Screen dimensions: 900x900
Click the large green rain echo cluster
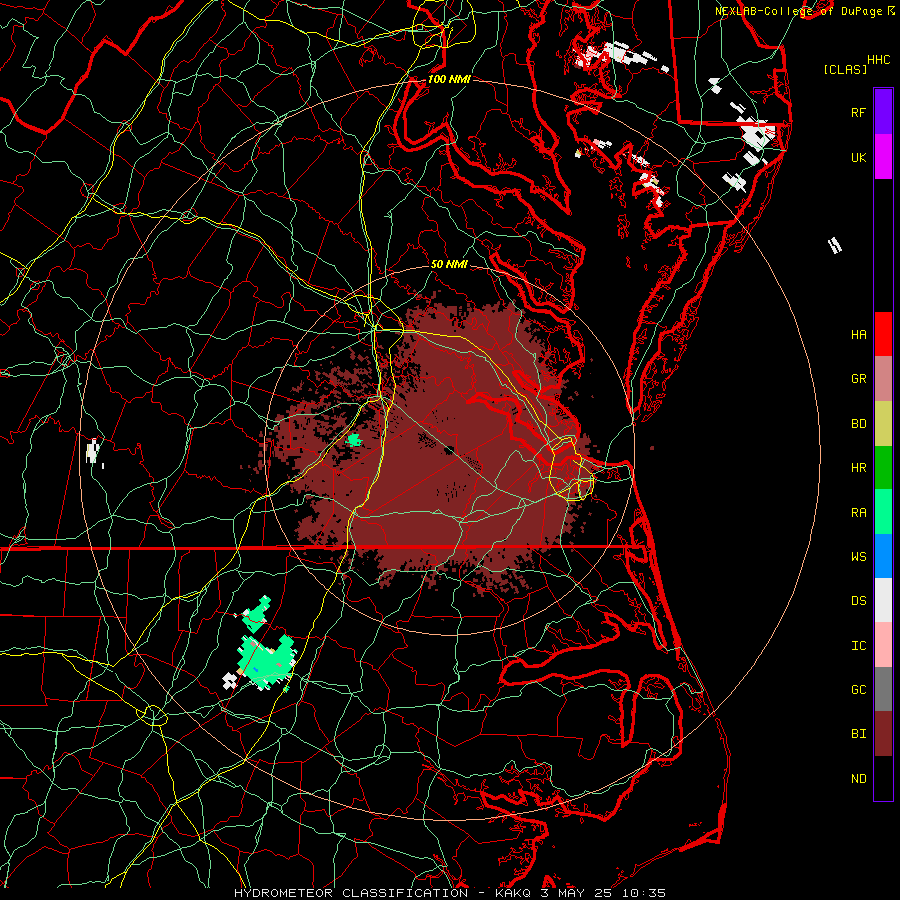click(265, 661)
